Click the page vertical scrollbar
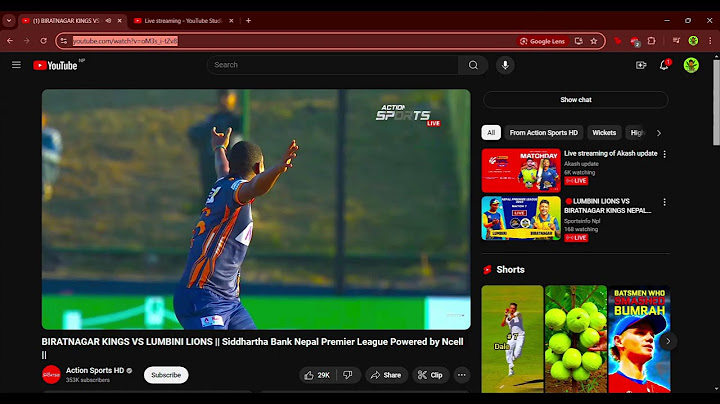The width and height of the screenshot is (720, 404). (716, 102)
